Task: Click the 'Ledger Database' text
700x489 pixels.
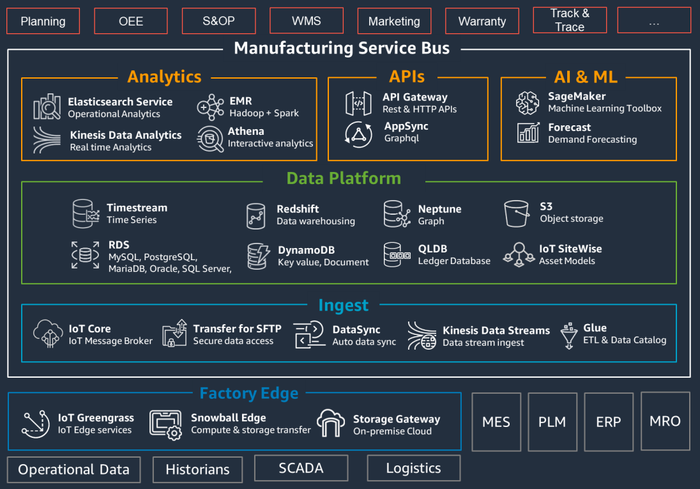Action: pyautogui.click(x=454, y=261)
